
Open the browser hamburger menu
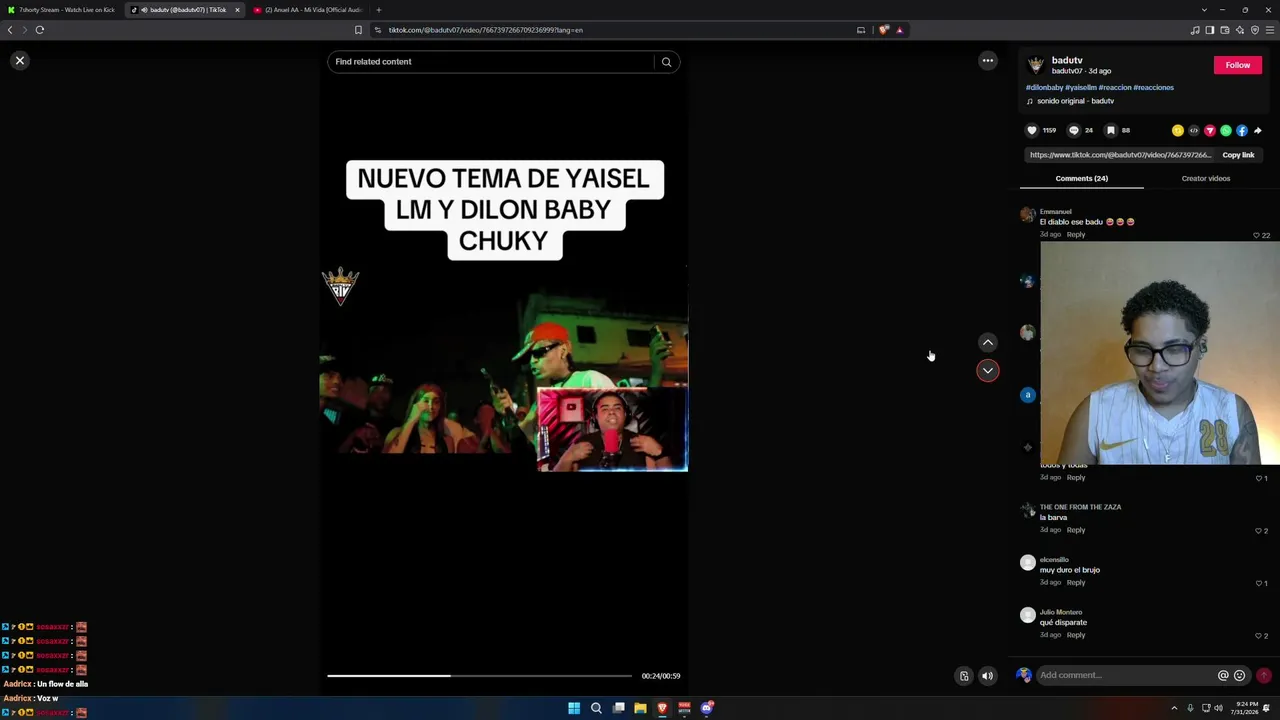[x=1270, y=30]
